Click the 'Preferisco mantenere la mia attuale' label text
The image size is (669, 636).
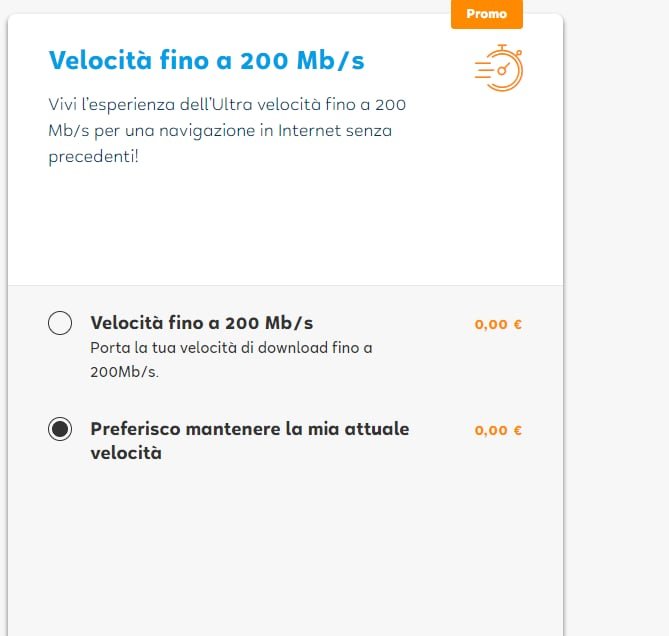click(249, 429)
